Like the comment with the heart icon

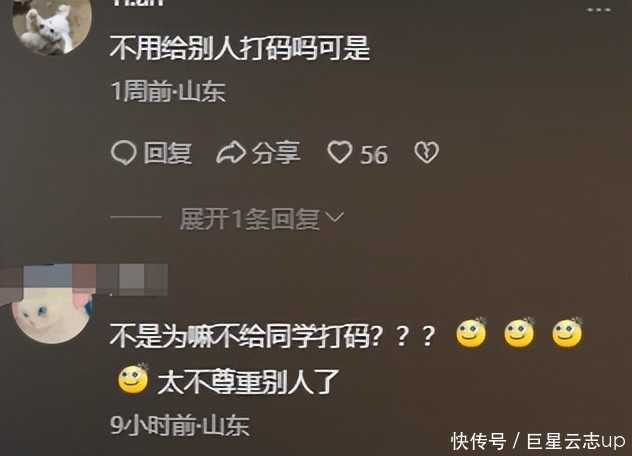click(339, 152)
